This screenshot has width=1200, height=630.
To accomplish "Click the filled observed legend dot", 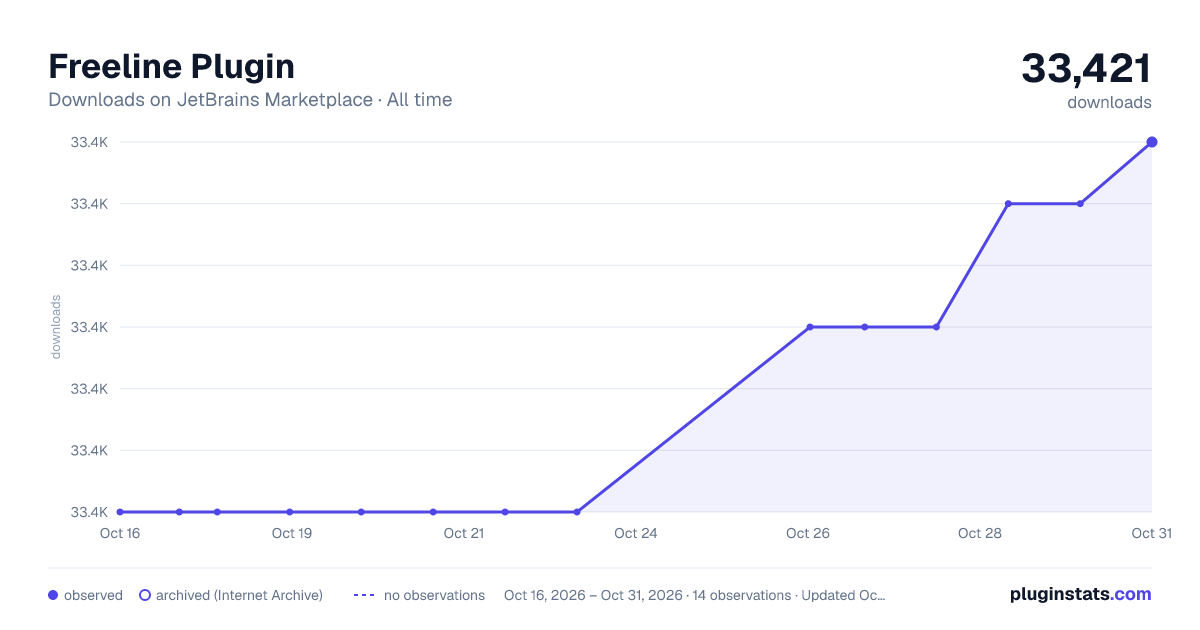I will (x=53, y=595).
